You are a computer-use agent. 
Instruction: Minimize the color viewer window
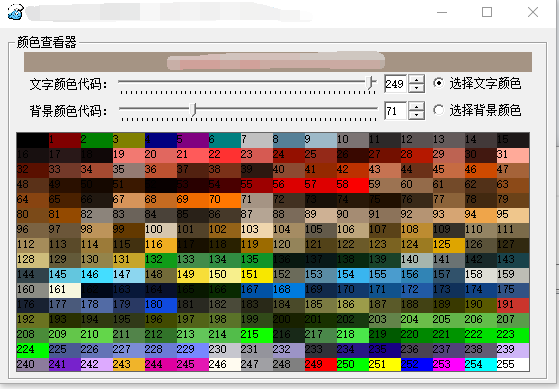pos(442,12)
